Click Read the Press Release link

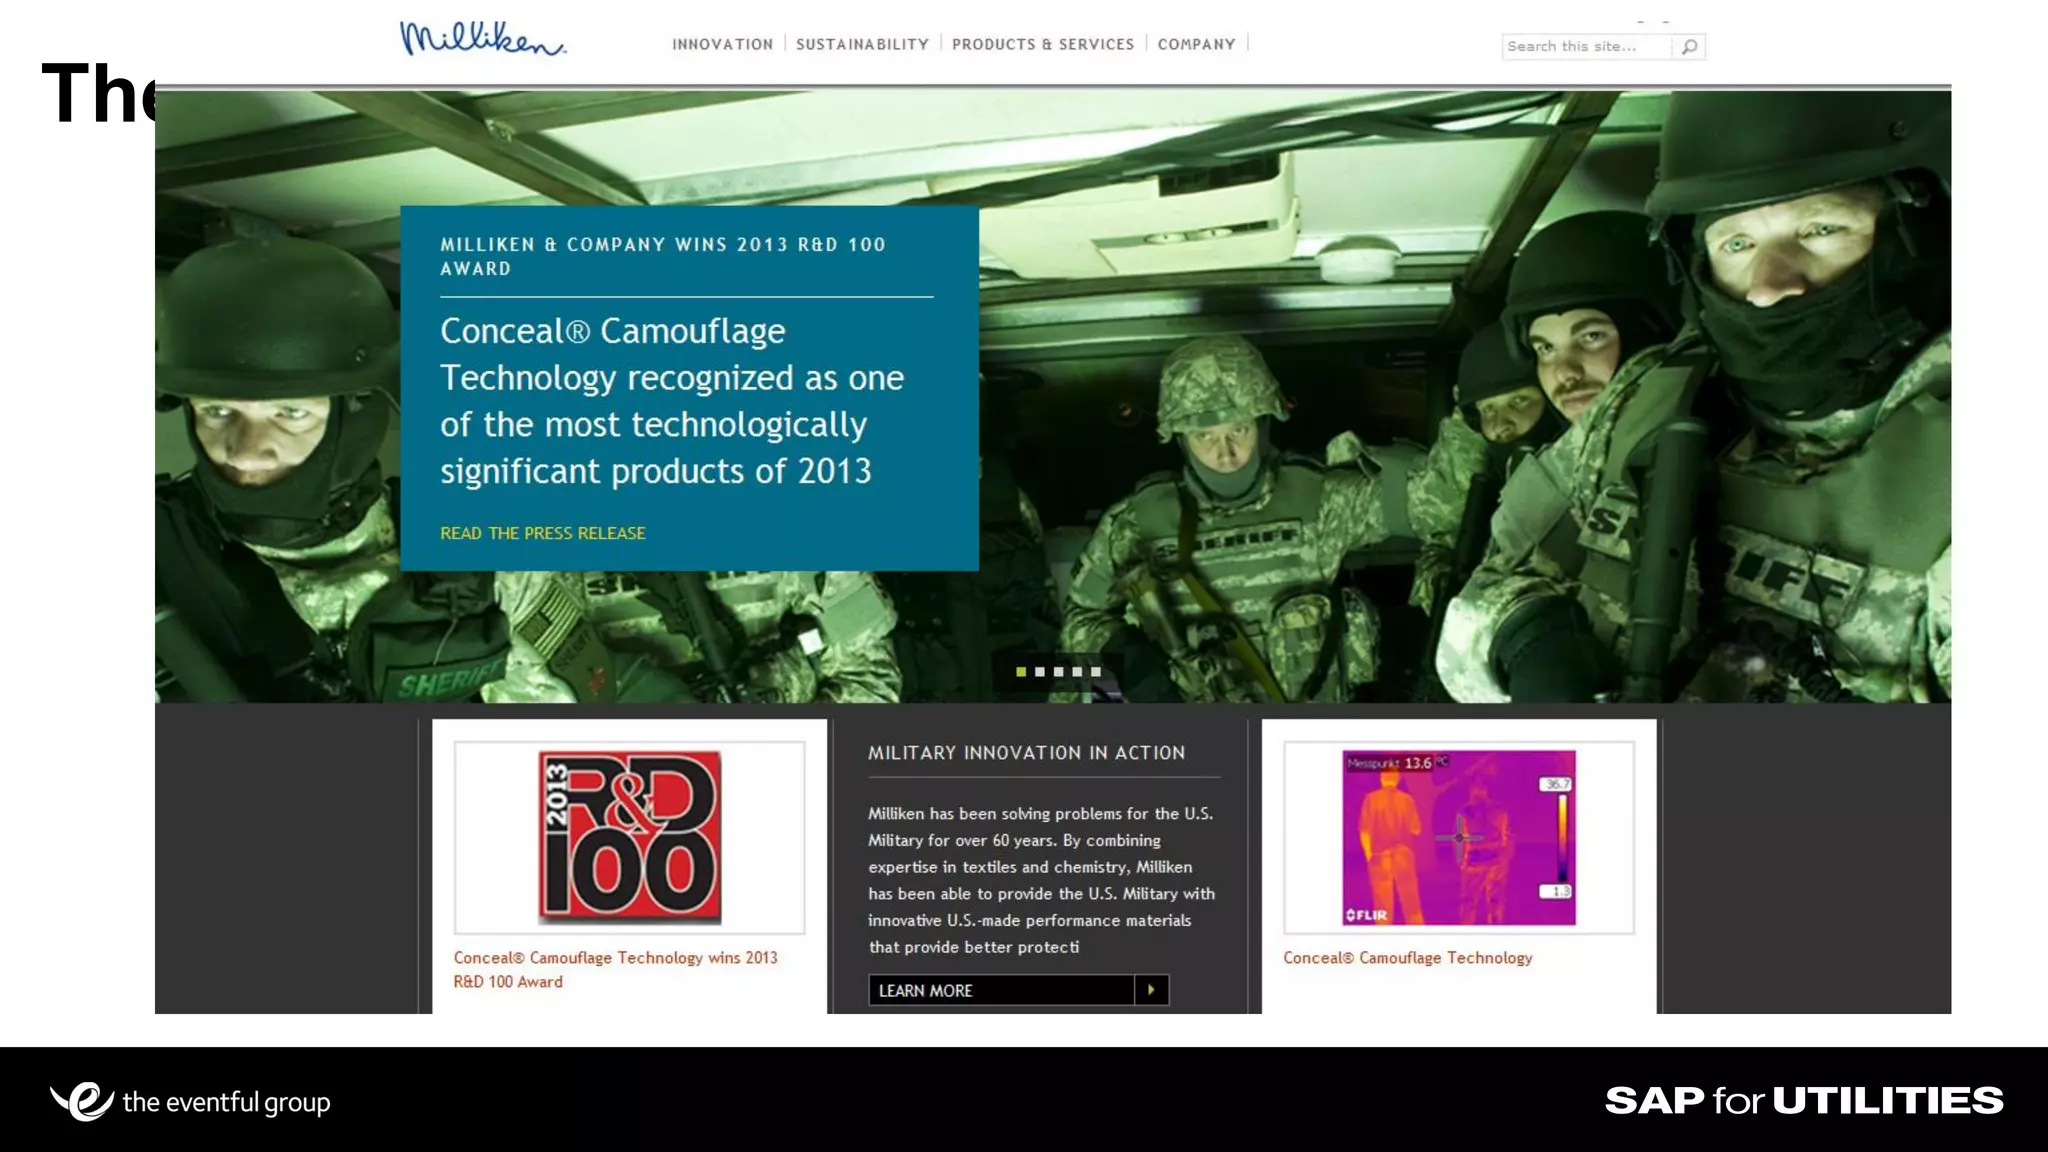(x=543, y=533)
